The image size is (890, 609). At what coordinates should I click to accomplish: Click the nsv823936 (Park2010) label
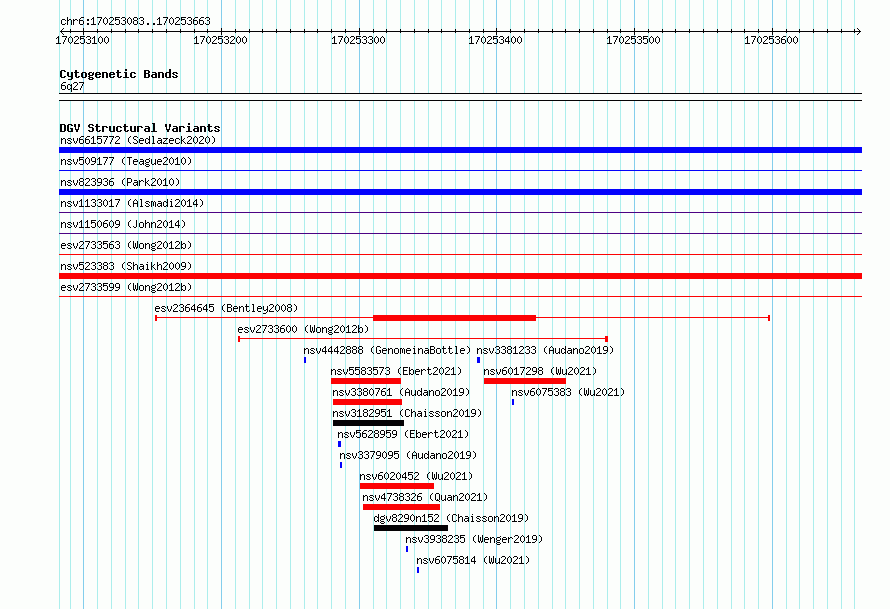pos(120,182)
